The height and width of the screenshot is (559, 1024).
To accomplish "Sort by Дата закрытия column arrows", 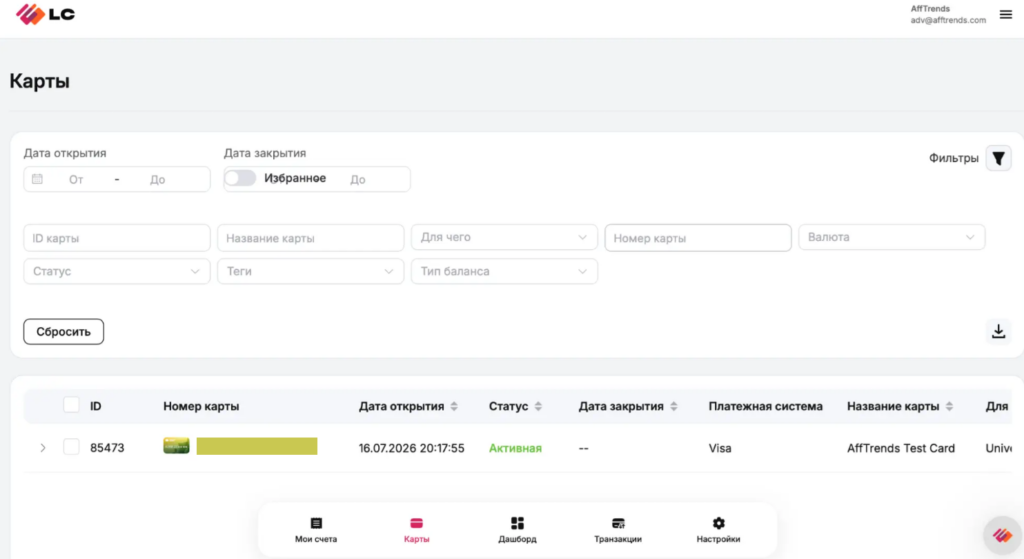I will pos(674,406).
